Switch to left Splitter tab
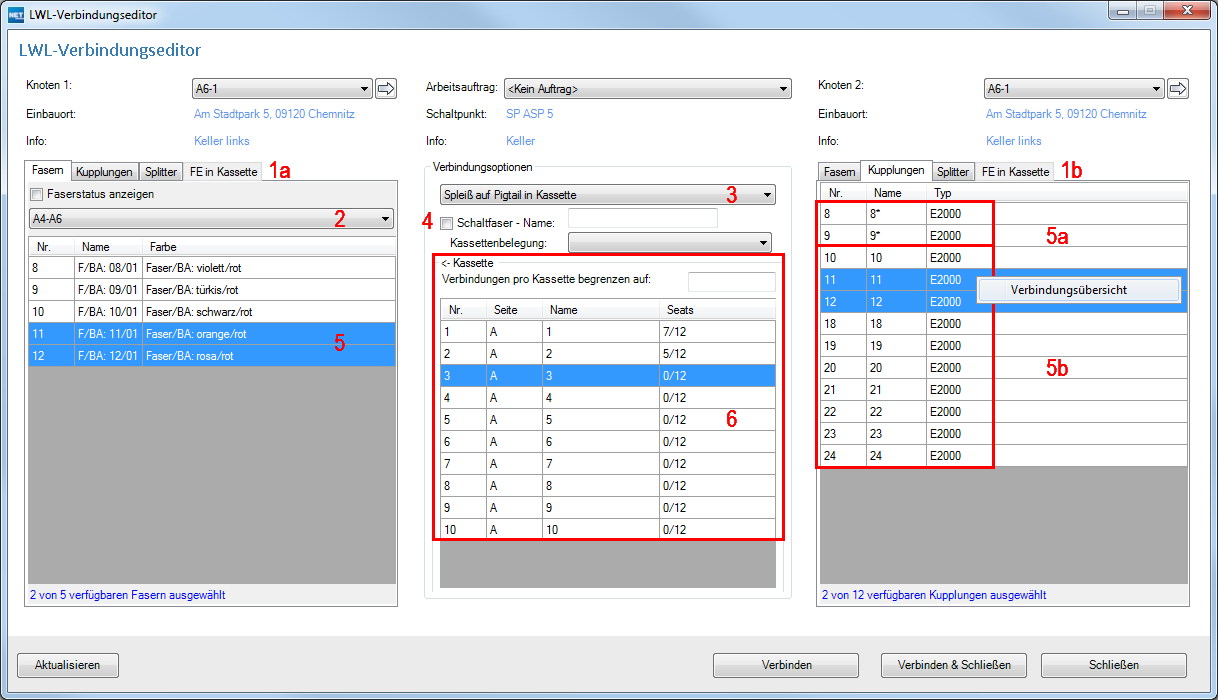 point(160,172)
